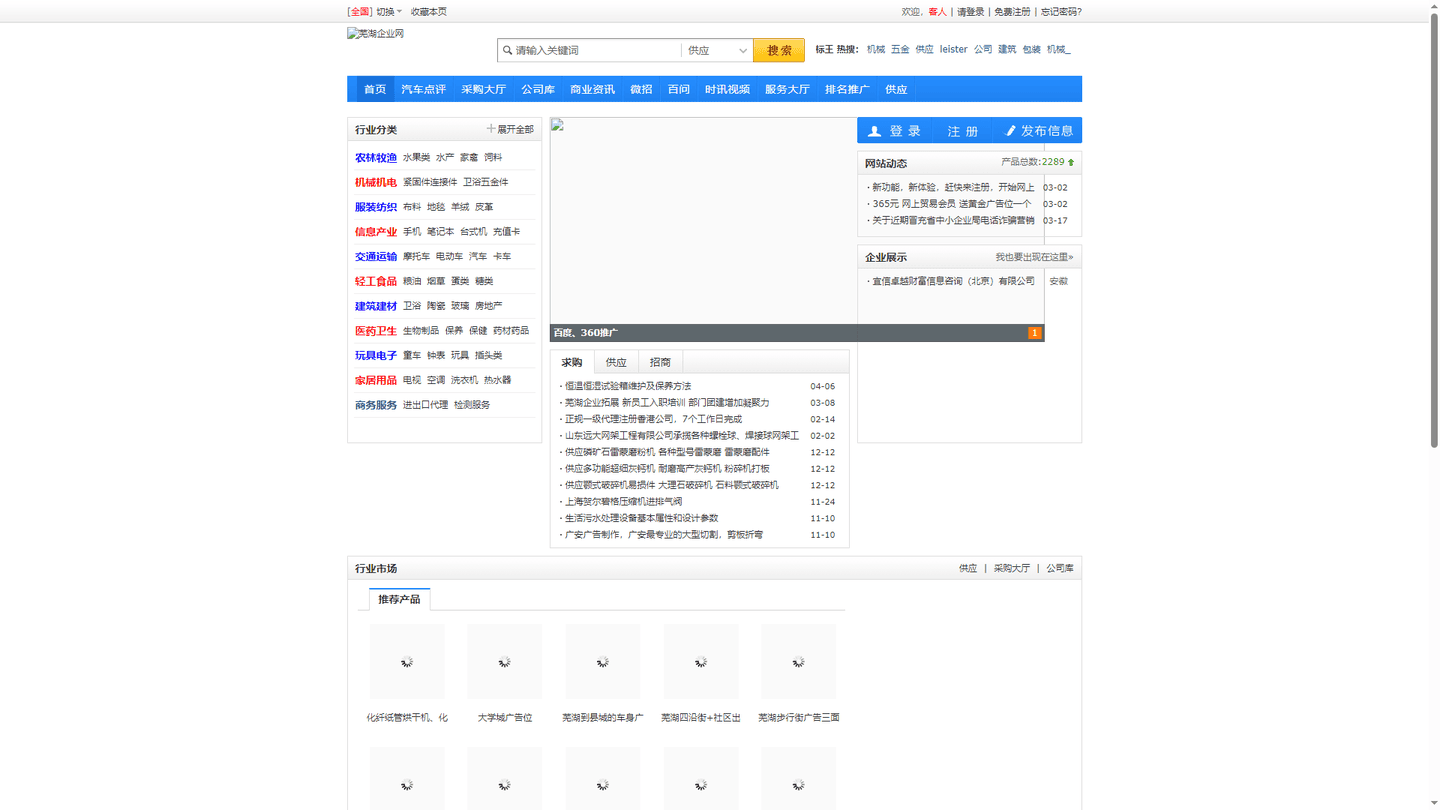Open the 供应 search category dropdown
The height and width of the screenshot is (810, 1440).
[717, 50]
